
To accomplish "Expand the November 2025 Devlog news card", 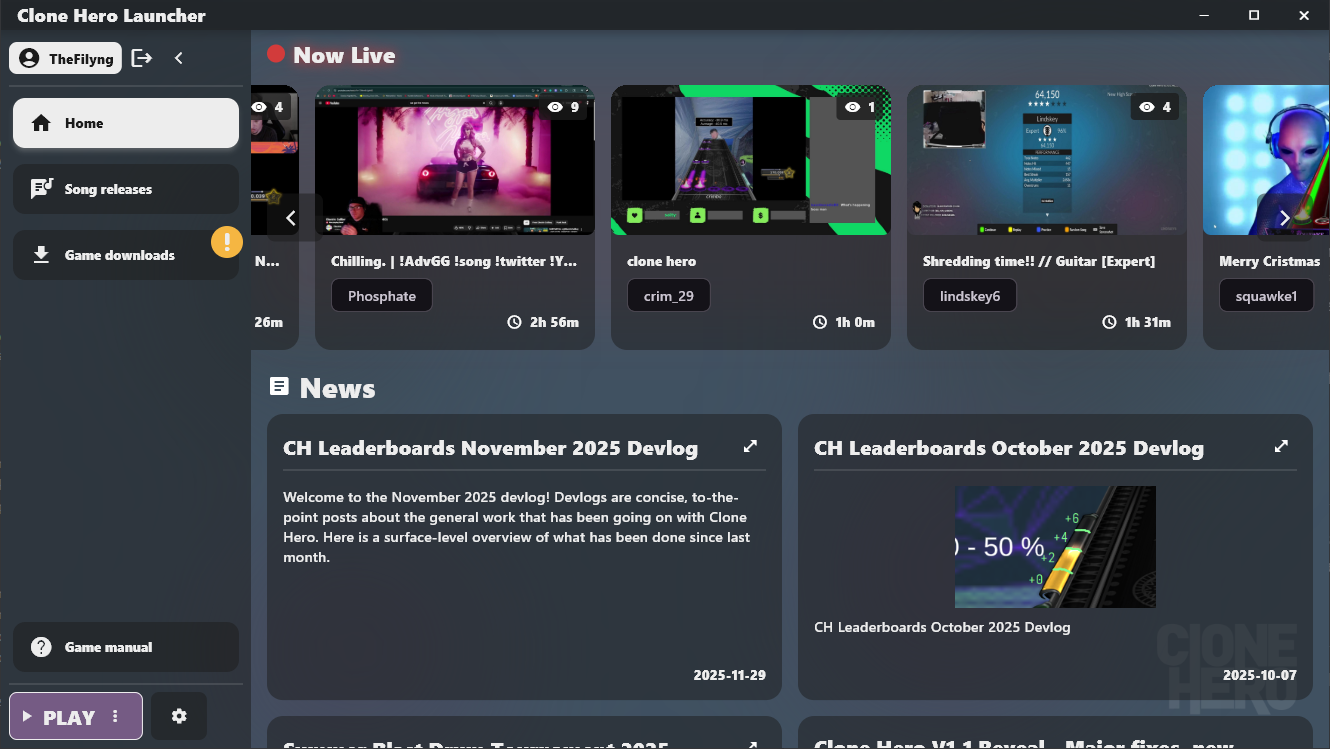I will [x=750, y=447].
